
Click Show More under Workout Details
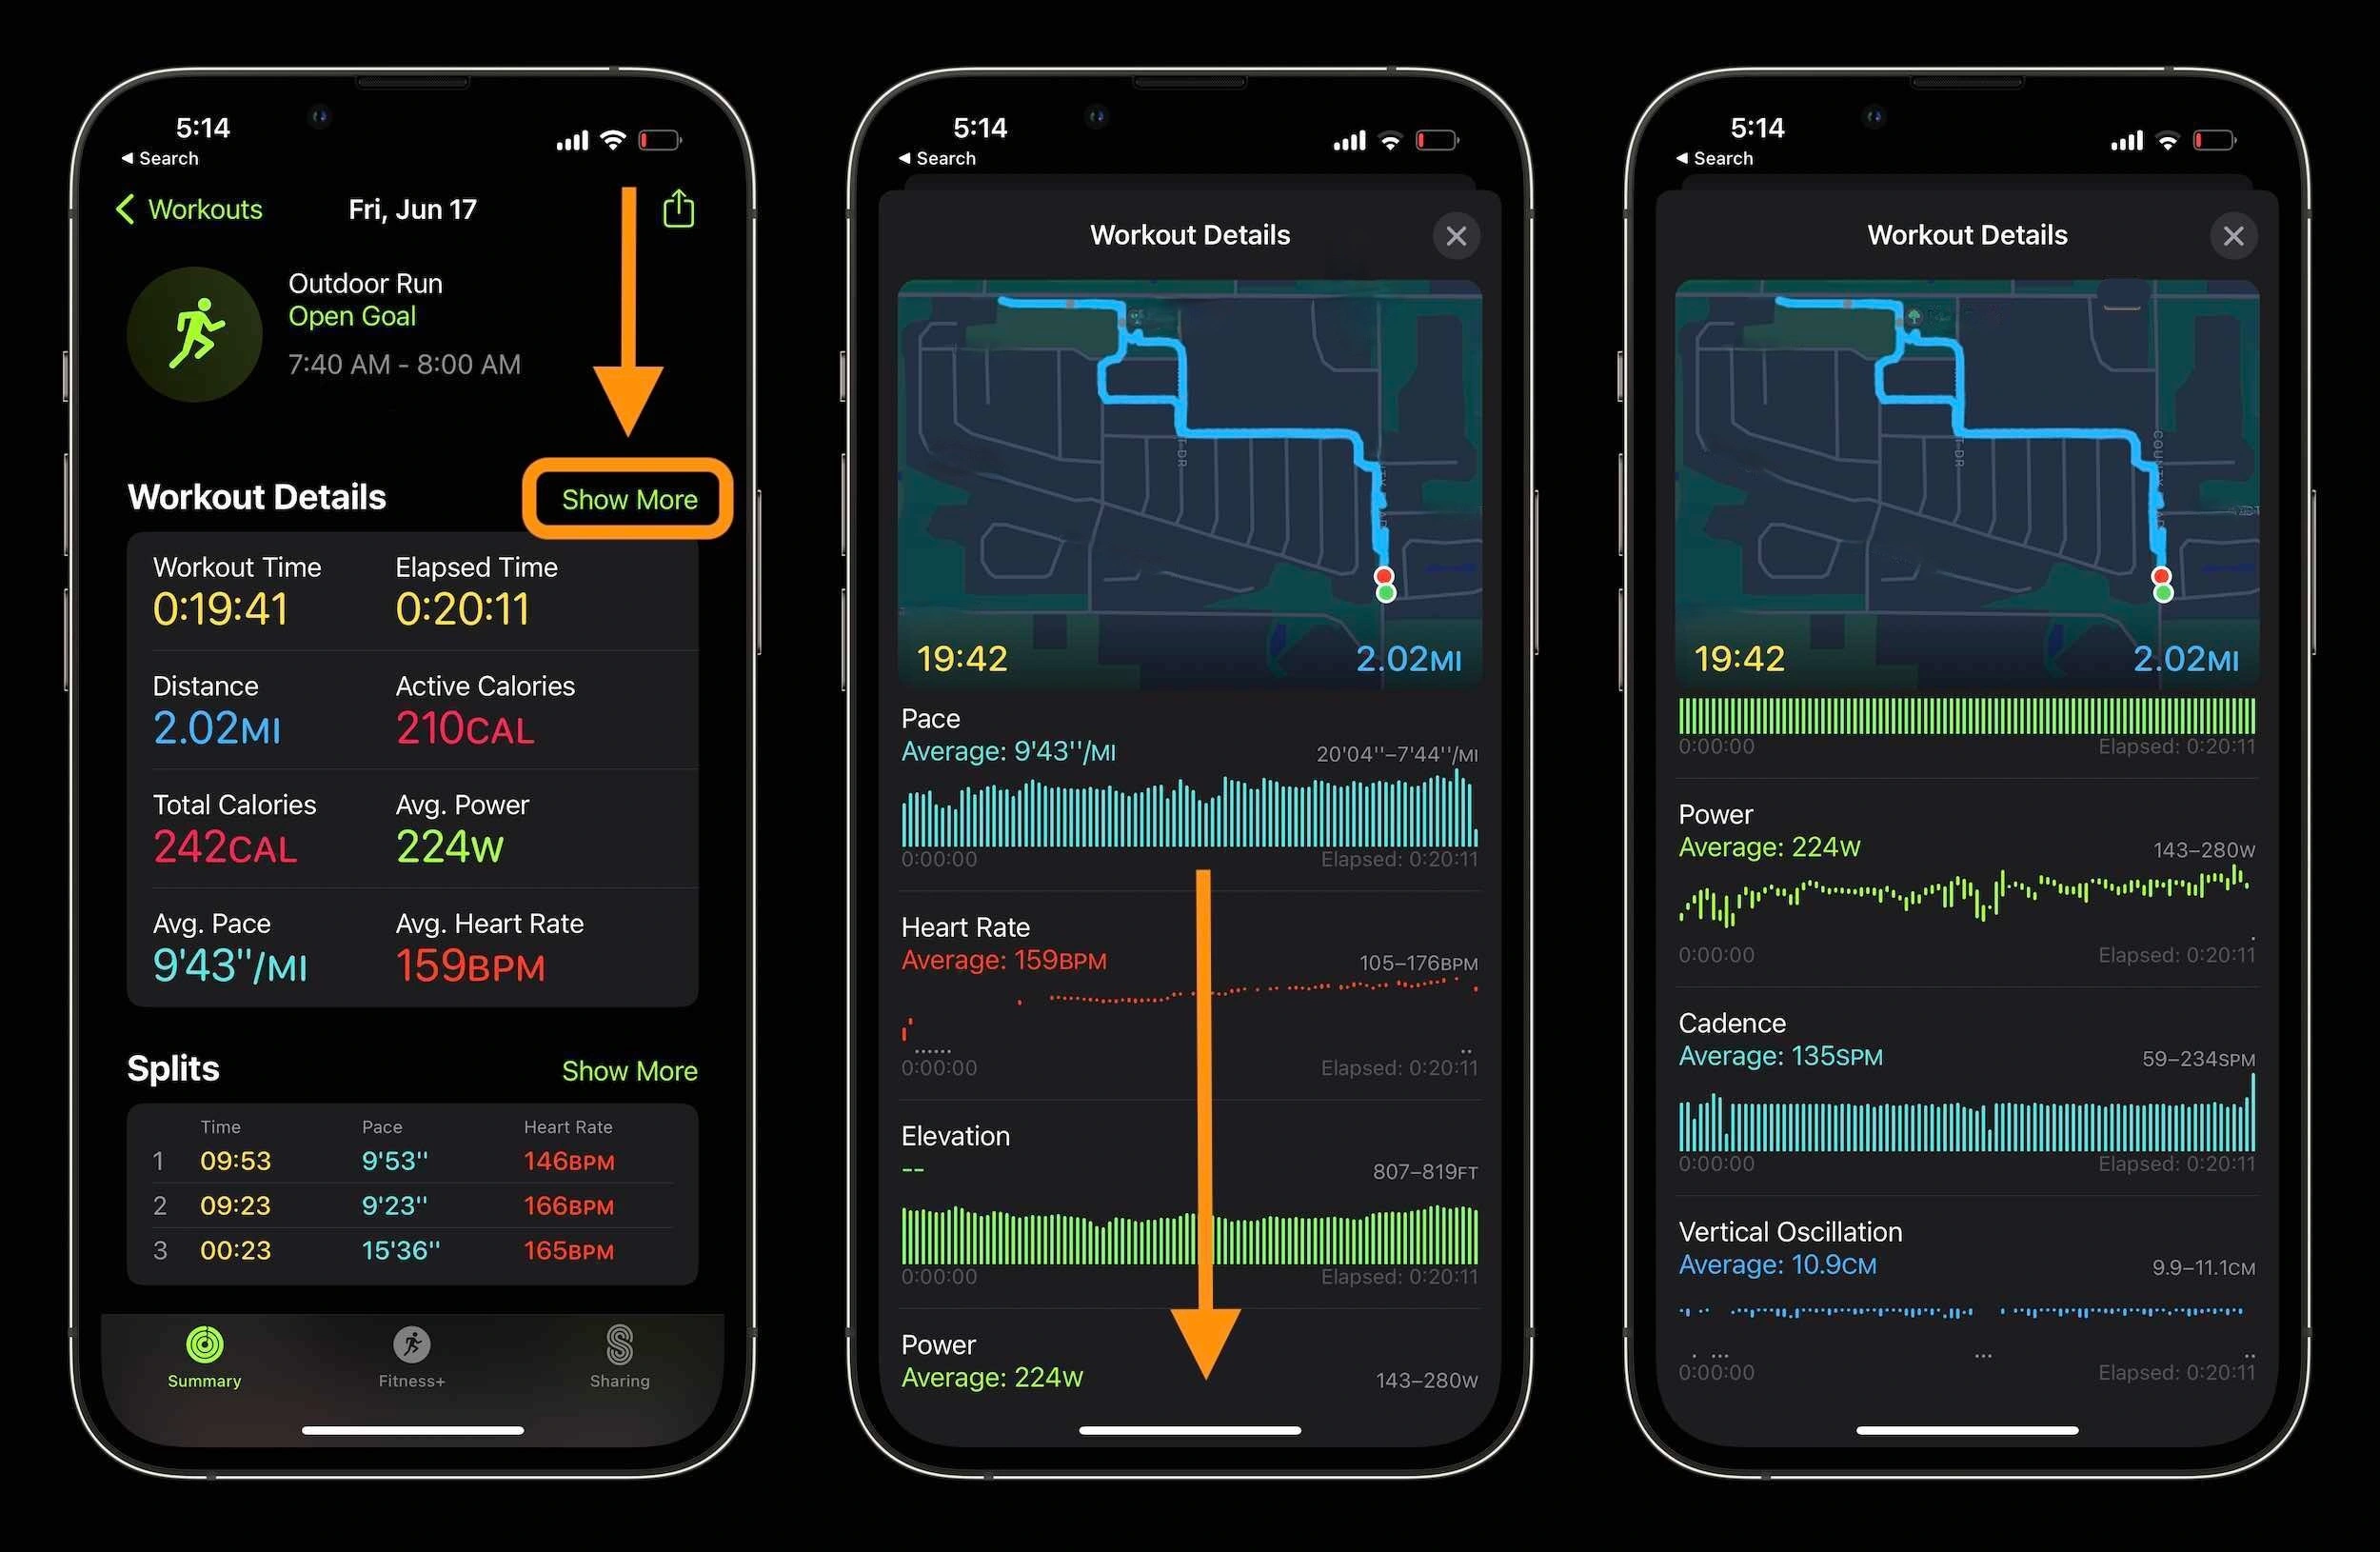click(628, 498)
